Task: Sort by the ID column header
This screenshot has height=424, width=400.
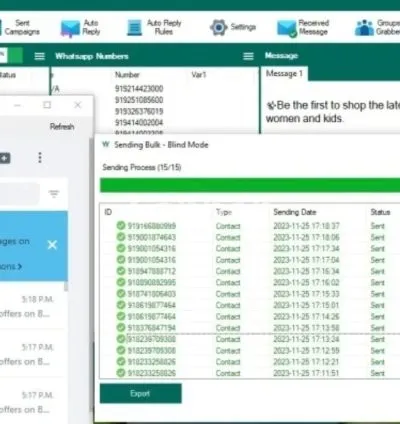Action: (x=108, y=212)
